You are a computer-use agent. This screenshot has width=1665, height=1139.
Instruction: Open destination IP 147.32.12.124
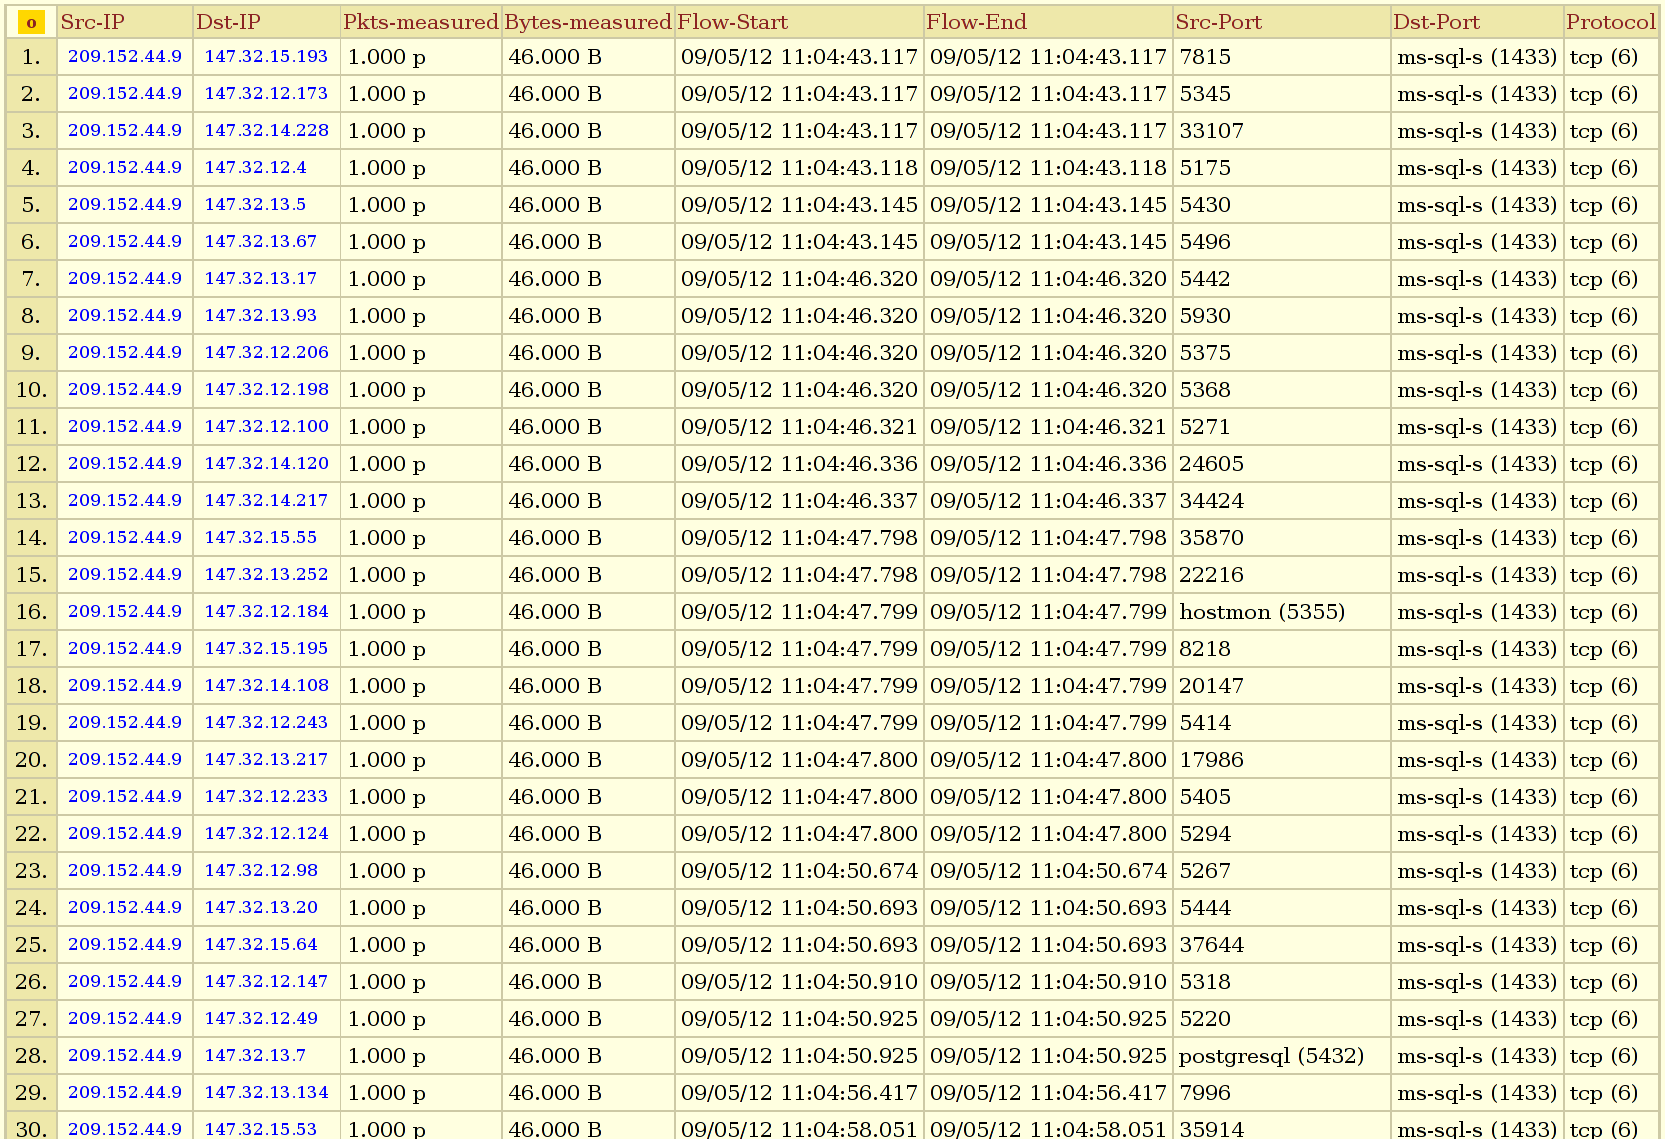pyautogui.click(x=266, y=833)
